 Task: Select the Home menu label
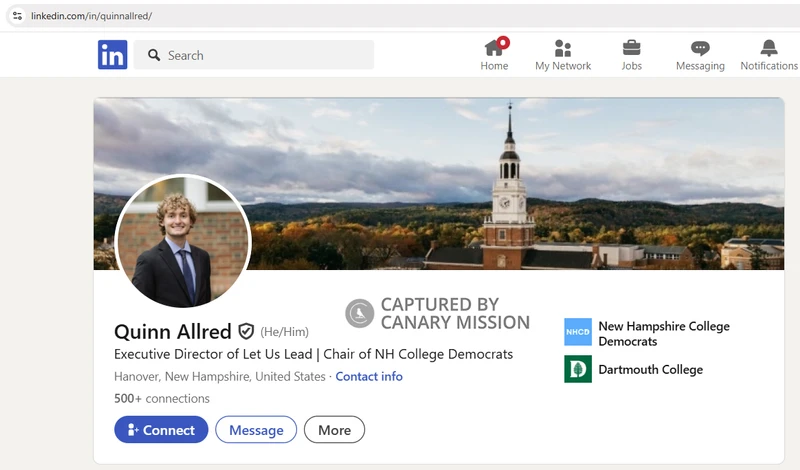tap(494, 66)
